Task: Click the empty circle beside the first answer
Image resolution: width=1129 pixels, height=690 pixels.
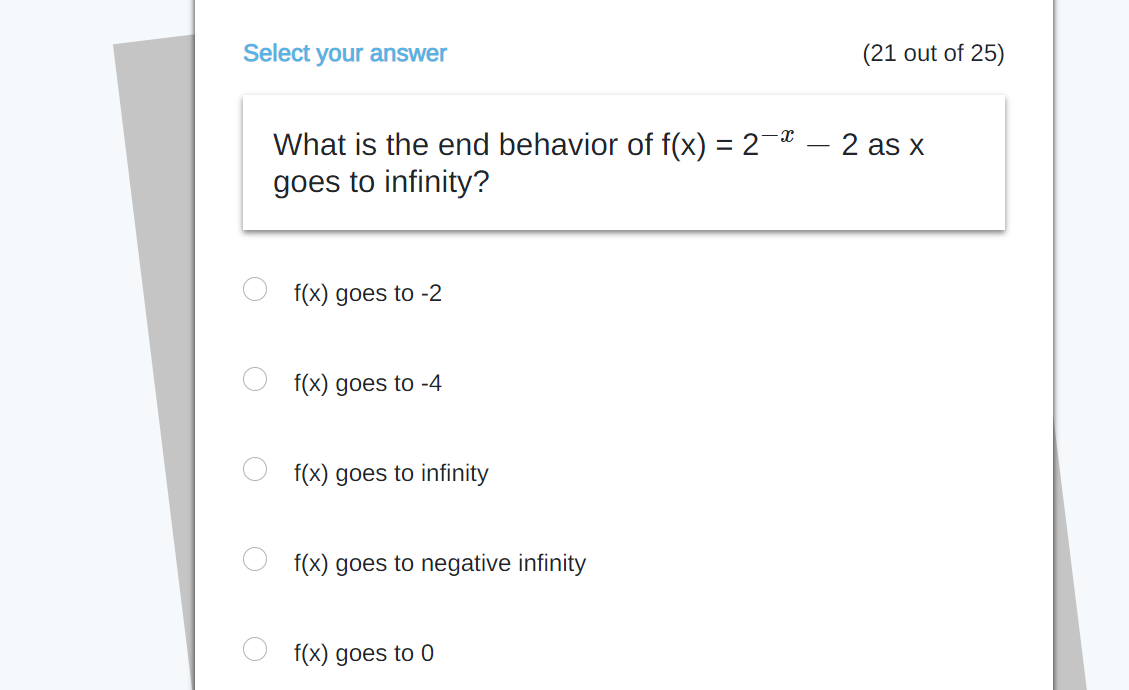Action: [x=255, y=289]
